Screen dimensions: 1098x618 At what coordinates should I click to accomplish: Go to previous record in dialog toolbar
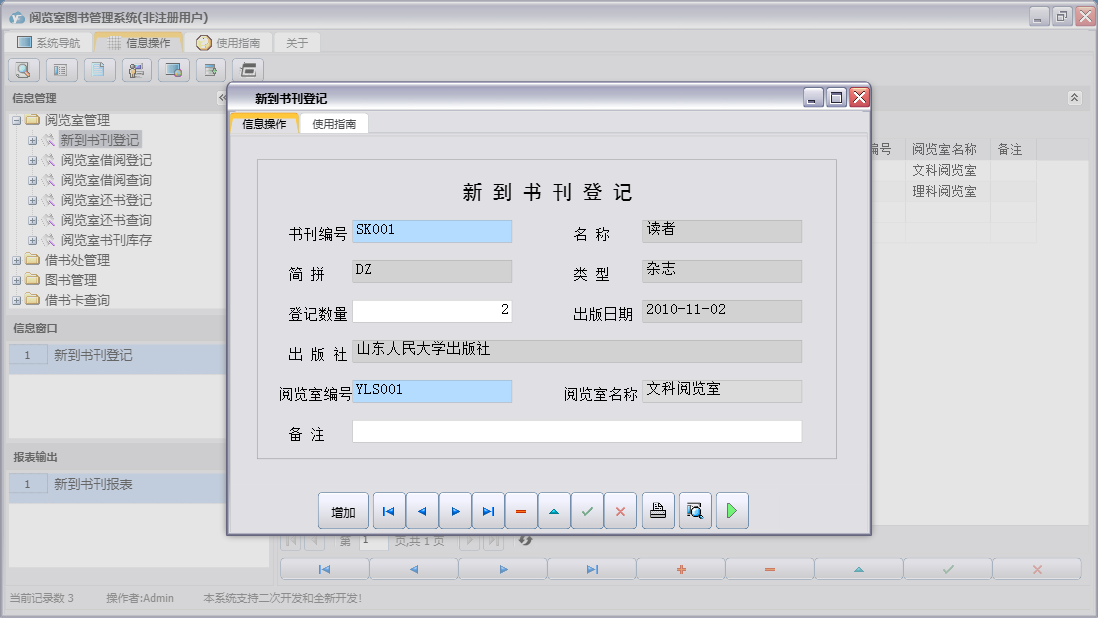pyautogui.click(x=422, y=511)
